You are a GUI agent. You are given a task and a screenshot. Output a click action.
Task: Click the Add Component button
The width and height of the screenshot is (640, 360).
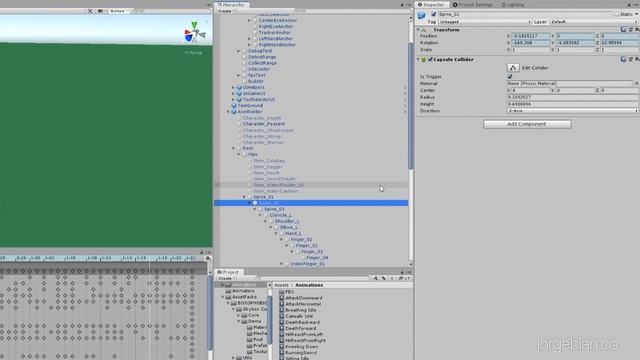pyautogui.click(x=527, y=124)
